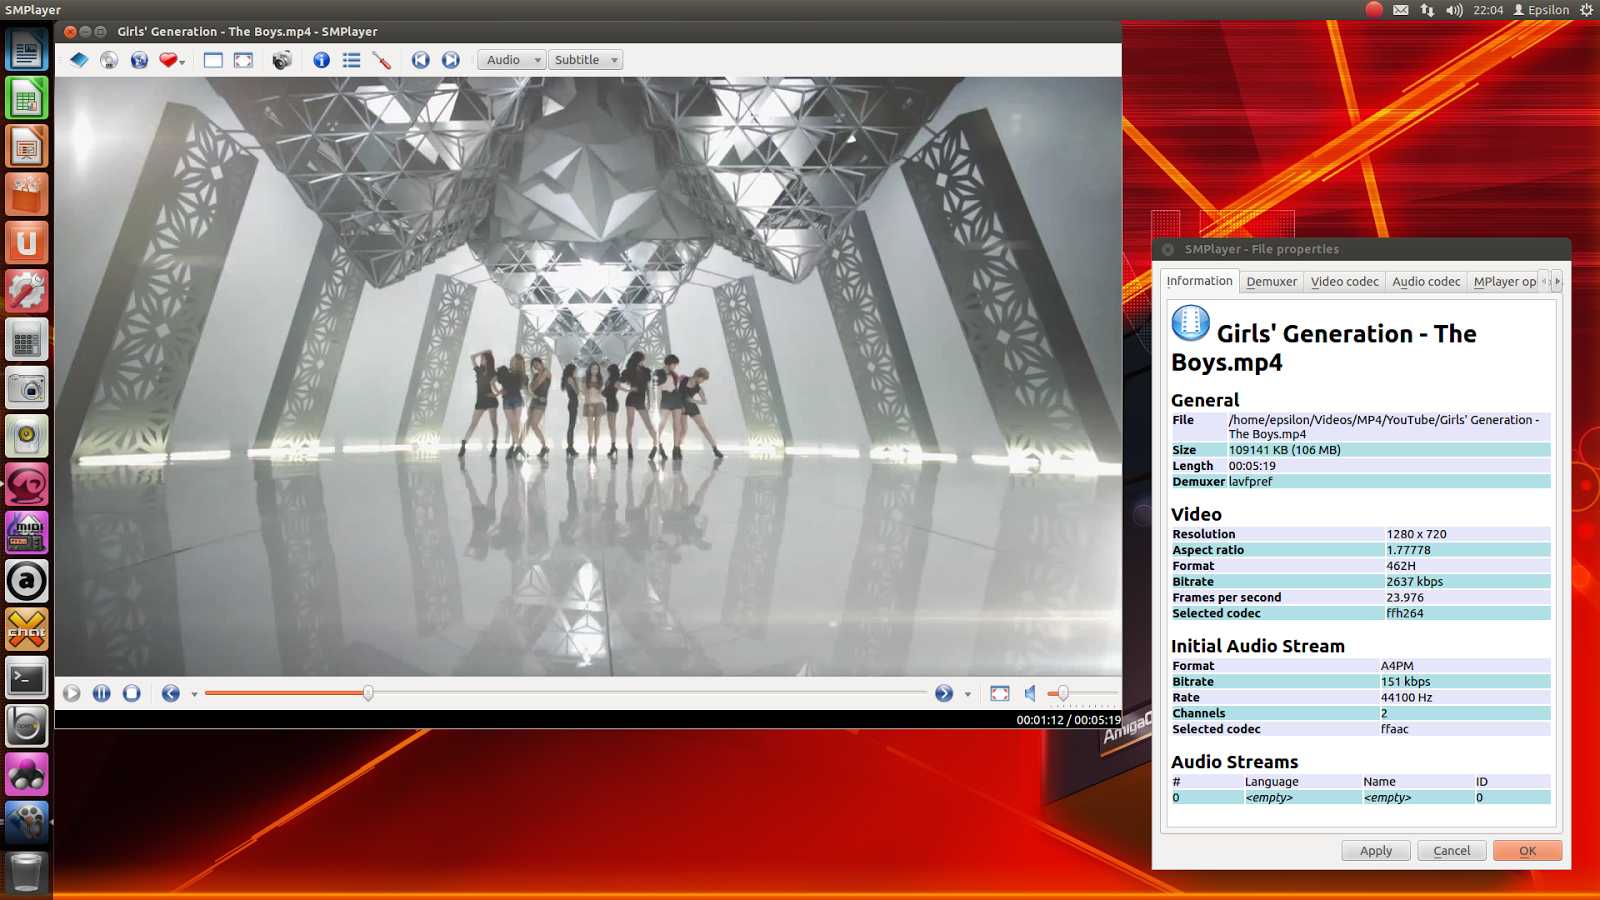The image size is (1600, 900).
Task: Select the Information tab in File properties
Action: [1199, 281]
